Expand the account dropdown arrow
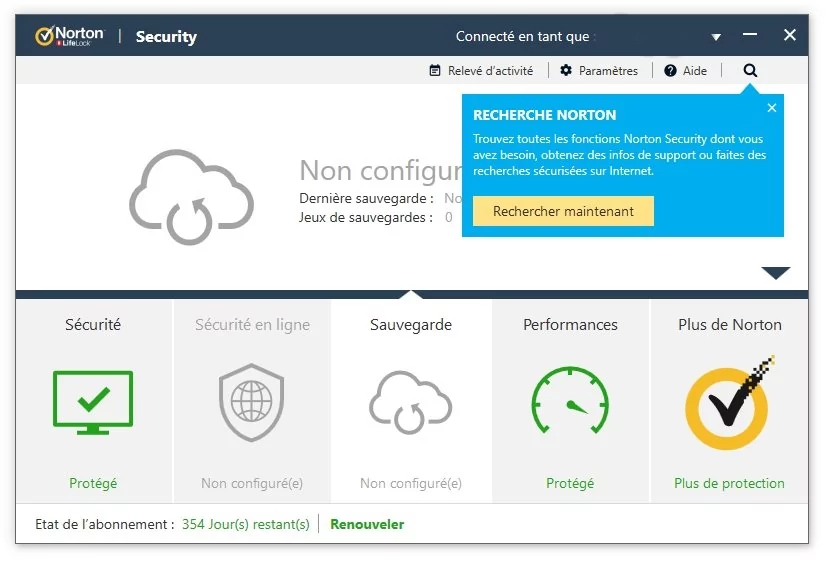This screenshot has height=562, width=831. pos(716,37)
